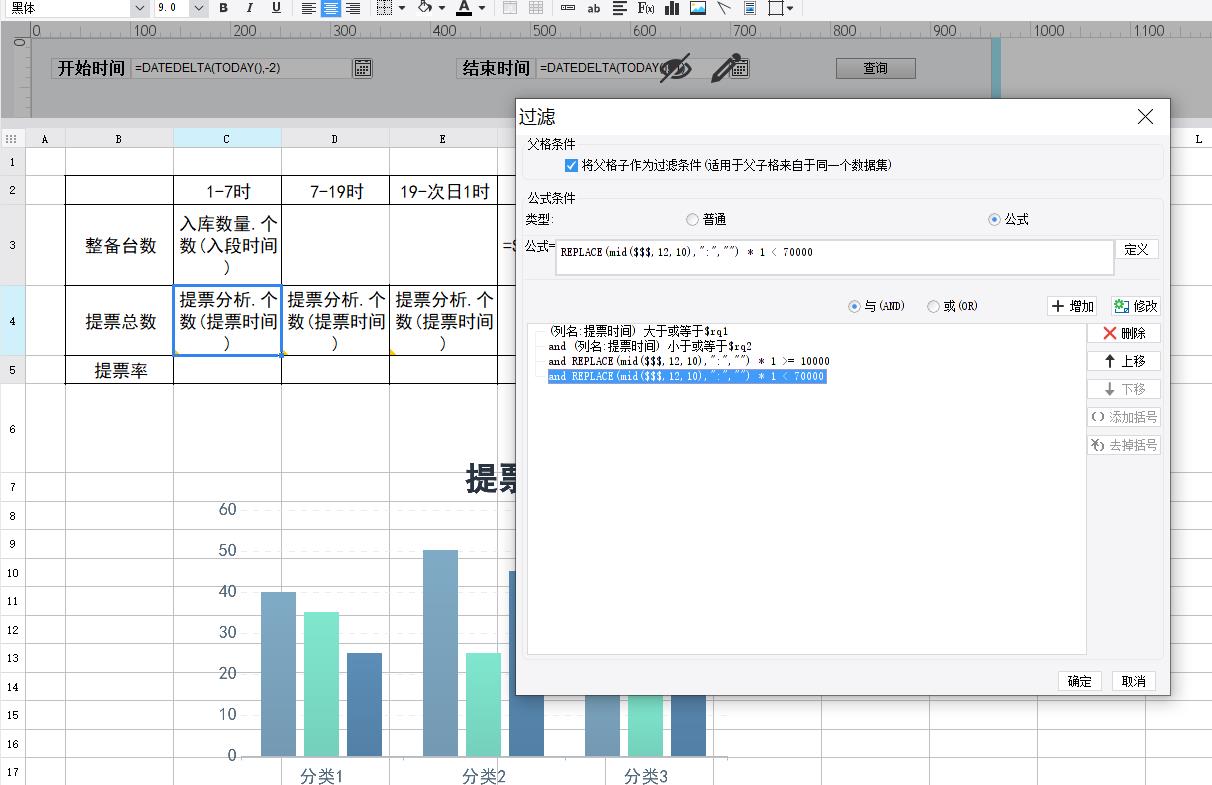Insert a chart from toolbar
The height and width of the screenshot is (785, 1212).
point(672,8)
